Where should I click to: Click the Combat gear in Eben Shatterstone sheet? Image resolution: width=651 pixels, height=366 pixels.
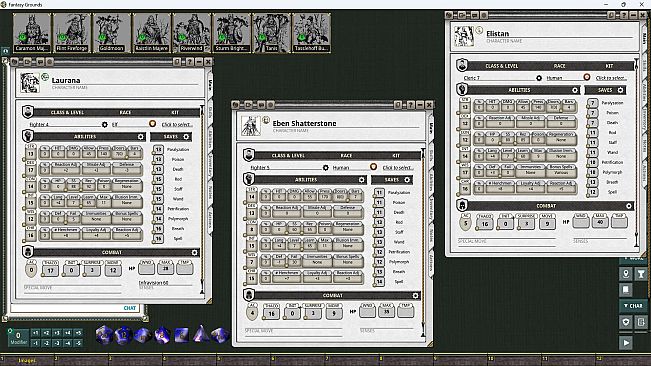pyautogui.click(x=415, y=295)
